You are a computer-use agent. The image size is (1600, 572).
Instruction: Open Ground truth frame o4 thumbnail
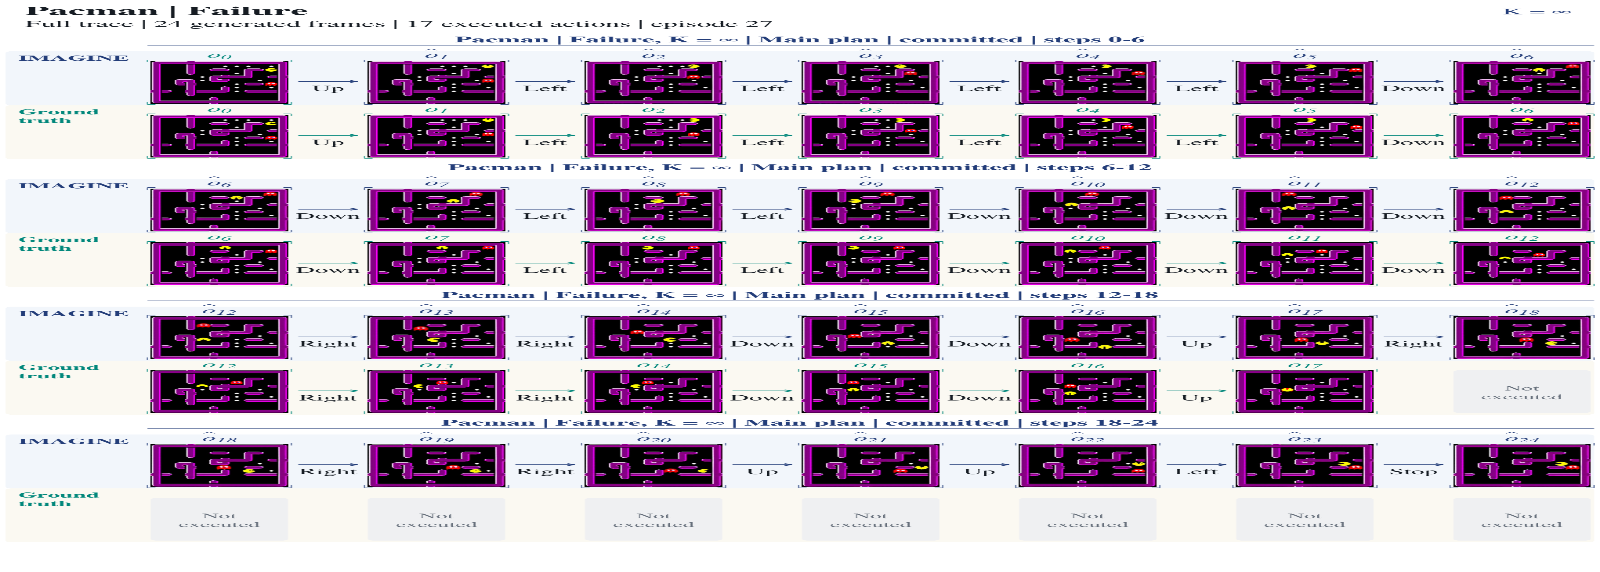click(1088, 136)
